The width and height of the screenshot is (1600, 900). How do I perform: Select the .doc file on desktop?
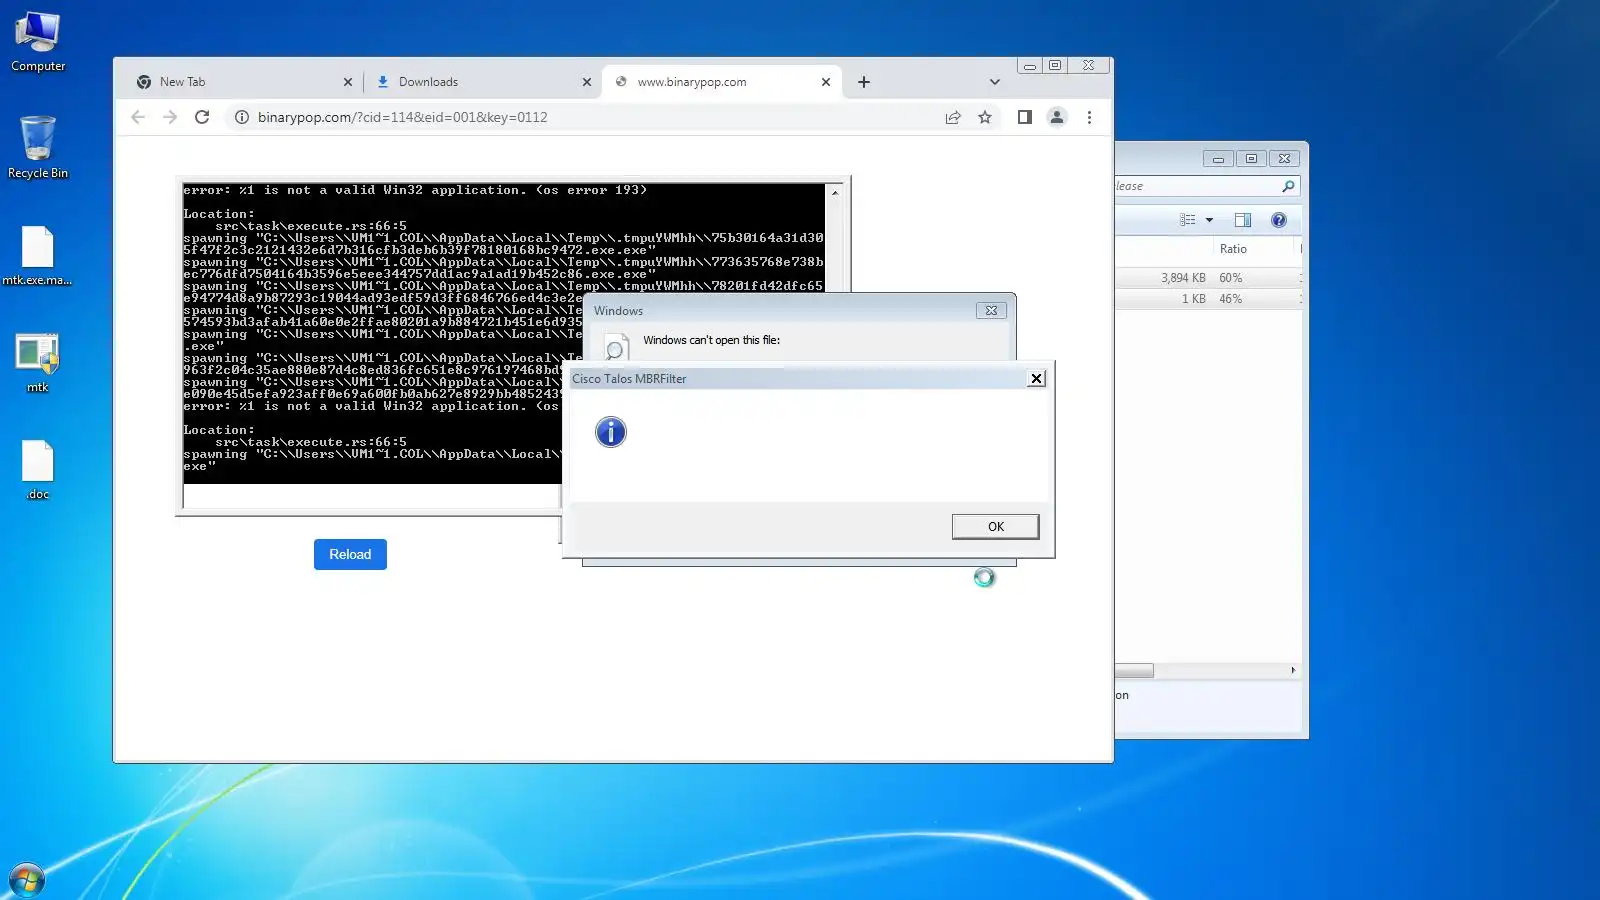tap(38, 470)
